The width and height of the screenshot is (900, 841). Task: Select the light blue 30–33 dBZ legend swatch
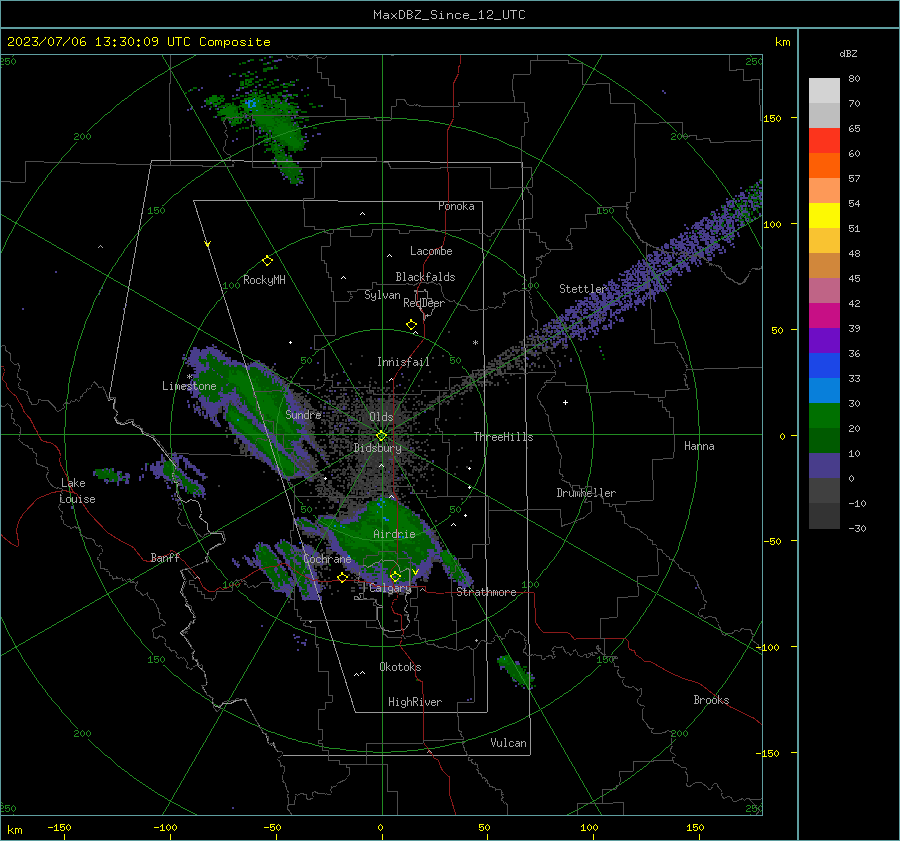click(x=824, y=390)
